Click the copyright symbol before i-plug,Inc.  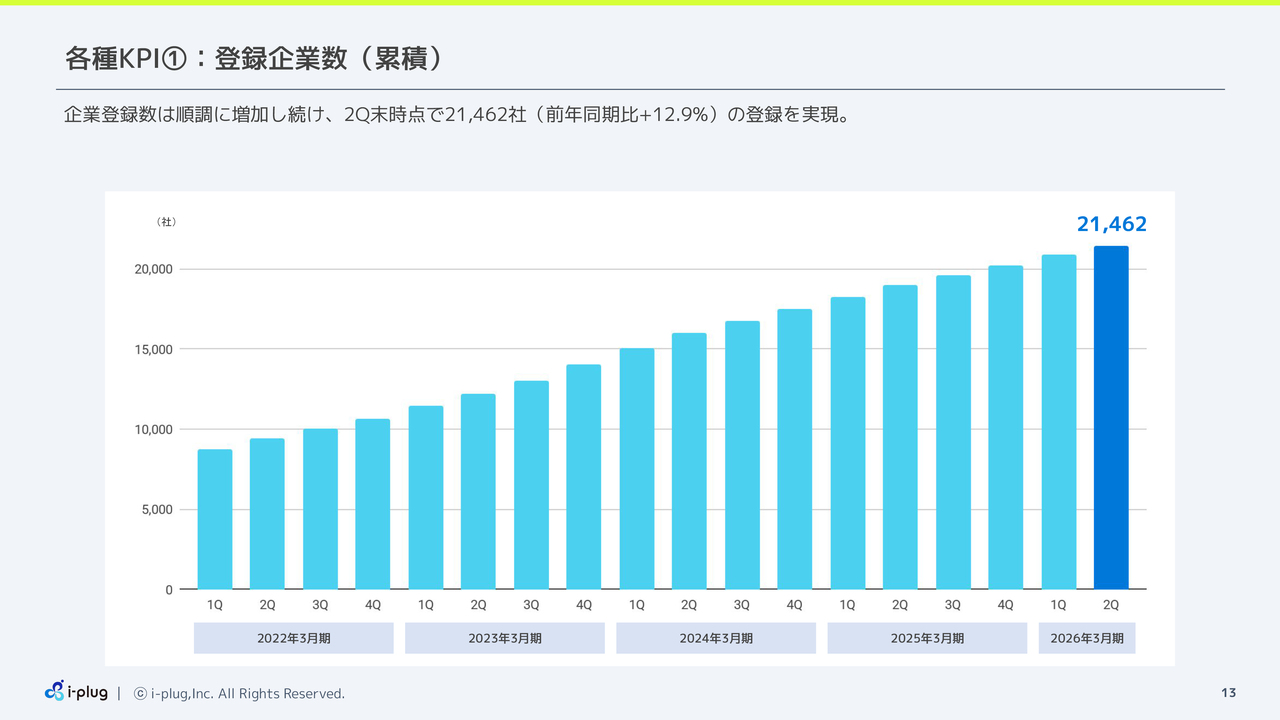(140, 694)
